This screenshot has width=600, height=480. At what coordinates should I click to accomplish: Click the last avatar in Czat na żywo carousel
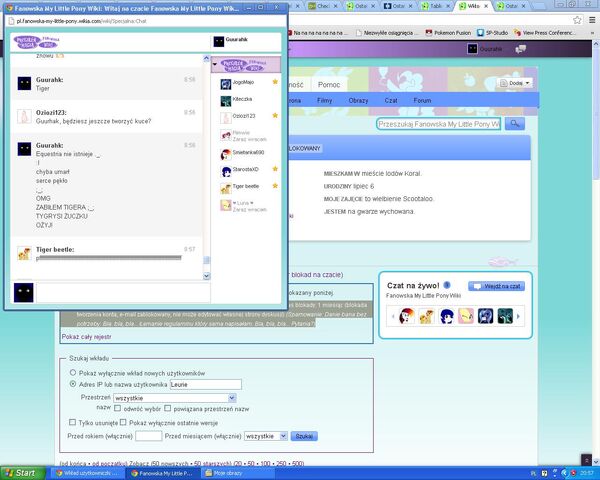[x=505, y=316]
